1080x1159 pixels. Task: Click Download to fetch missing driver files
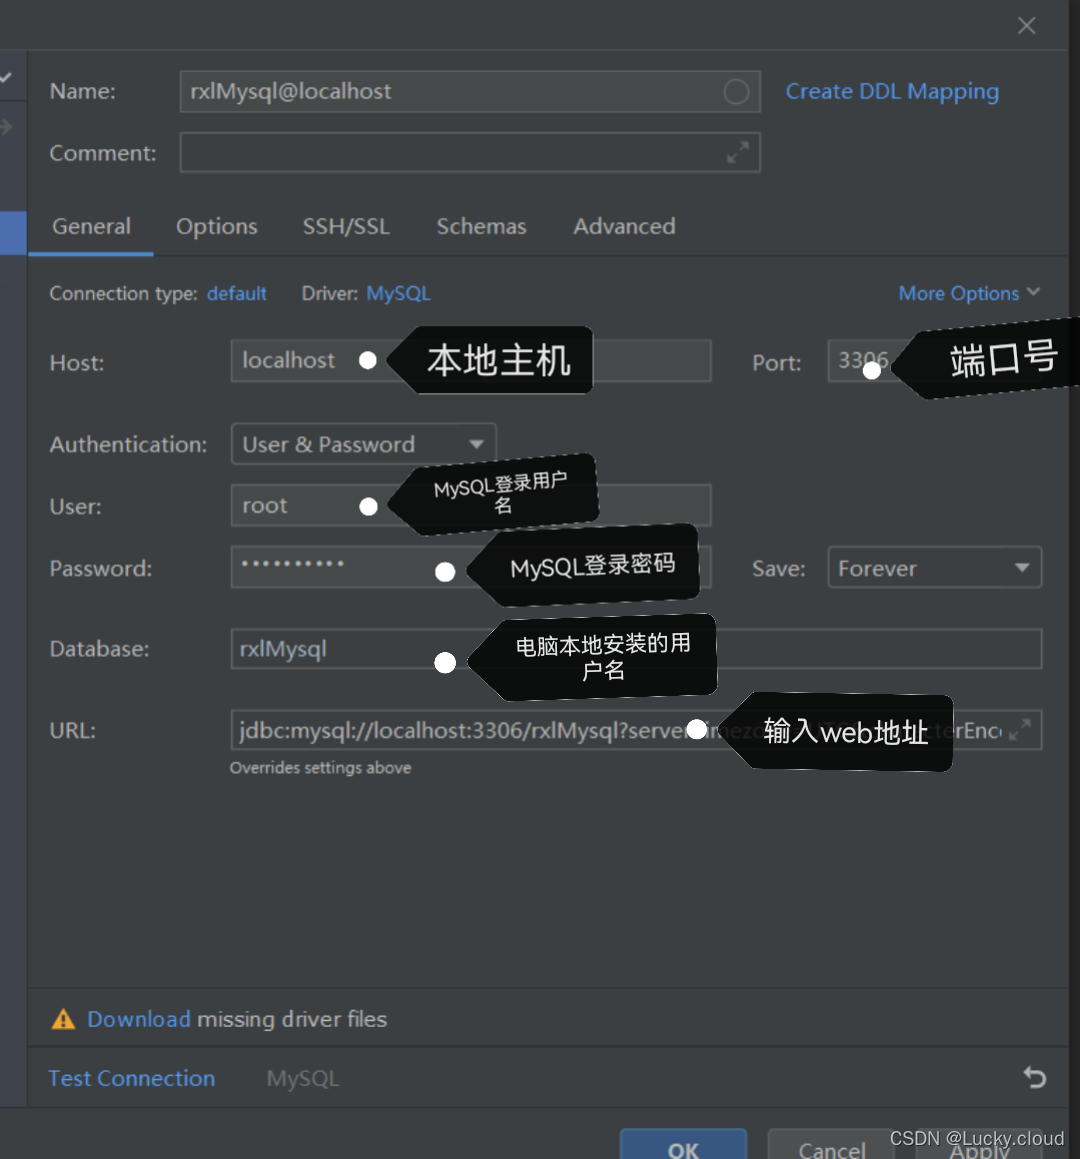pyautogui.click(x=139, y=1019)
